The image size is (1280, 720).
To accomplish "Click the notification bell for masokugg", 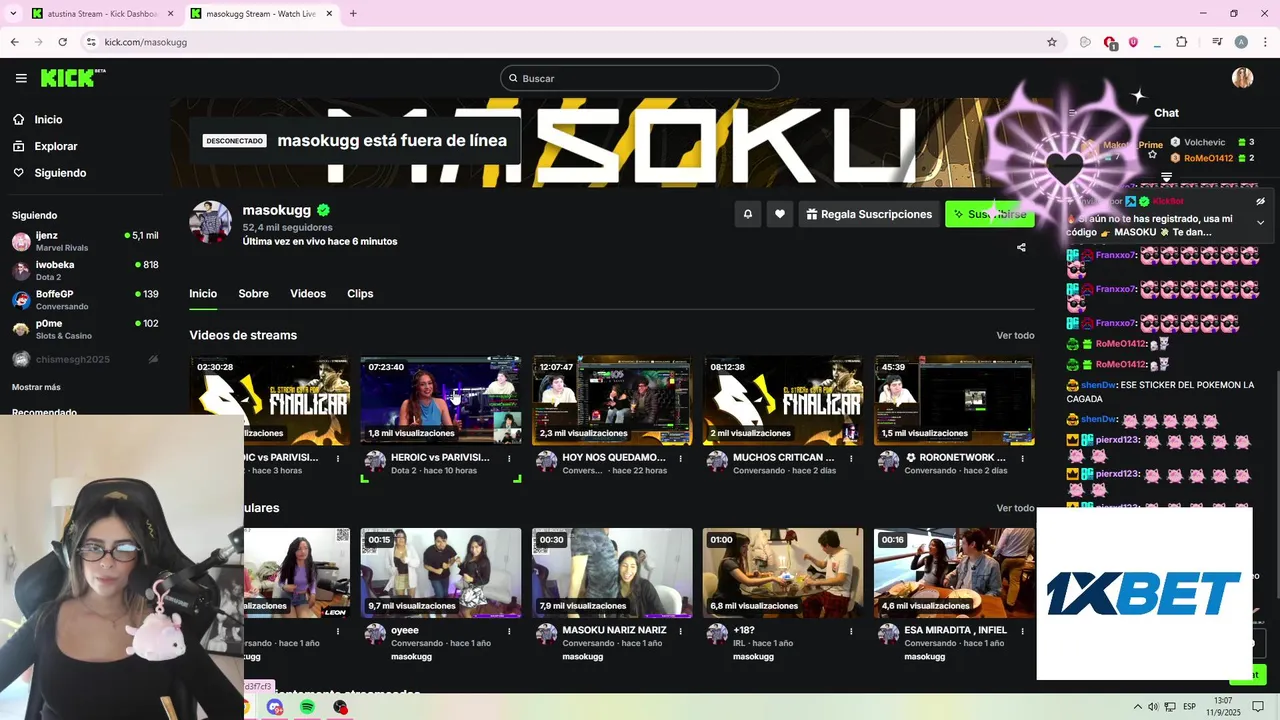I will (747, 214).
